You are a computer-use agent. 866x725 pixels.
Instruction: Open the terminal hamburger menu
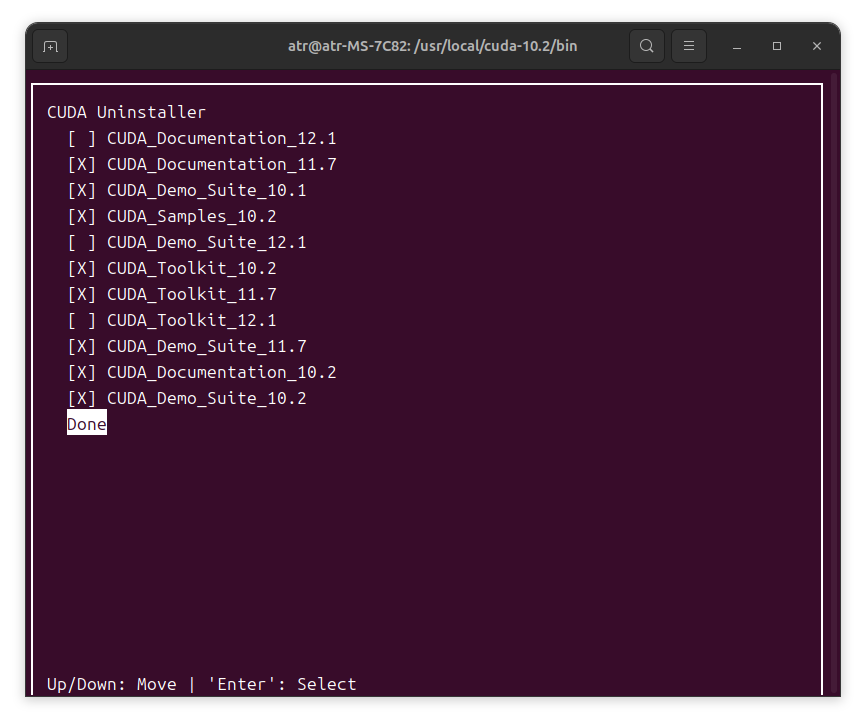click(x=689, y=46)
